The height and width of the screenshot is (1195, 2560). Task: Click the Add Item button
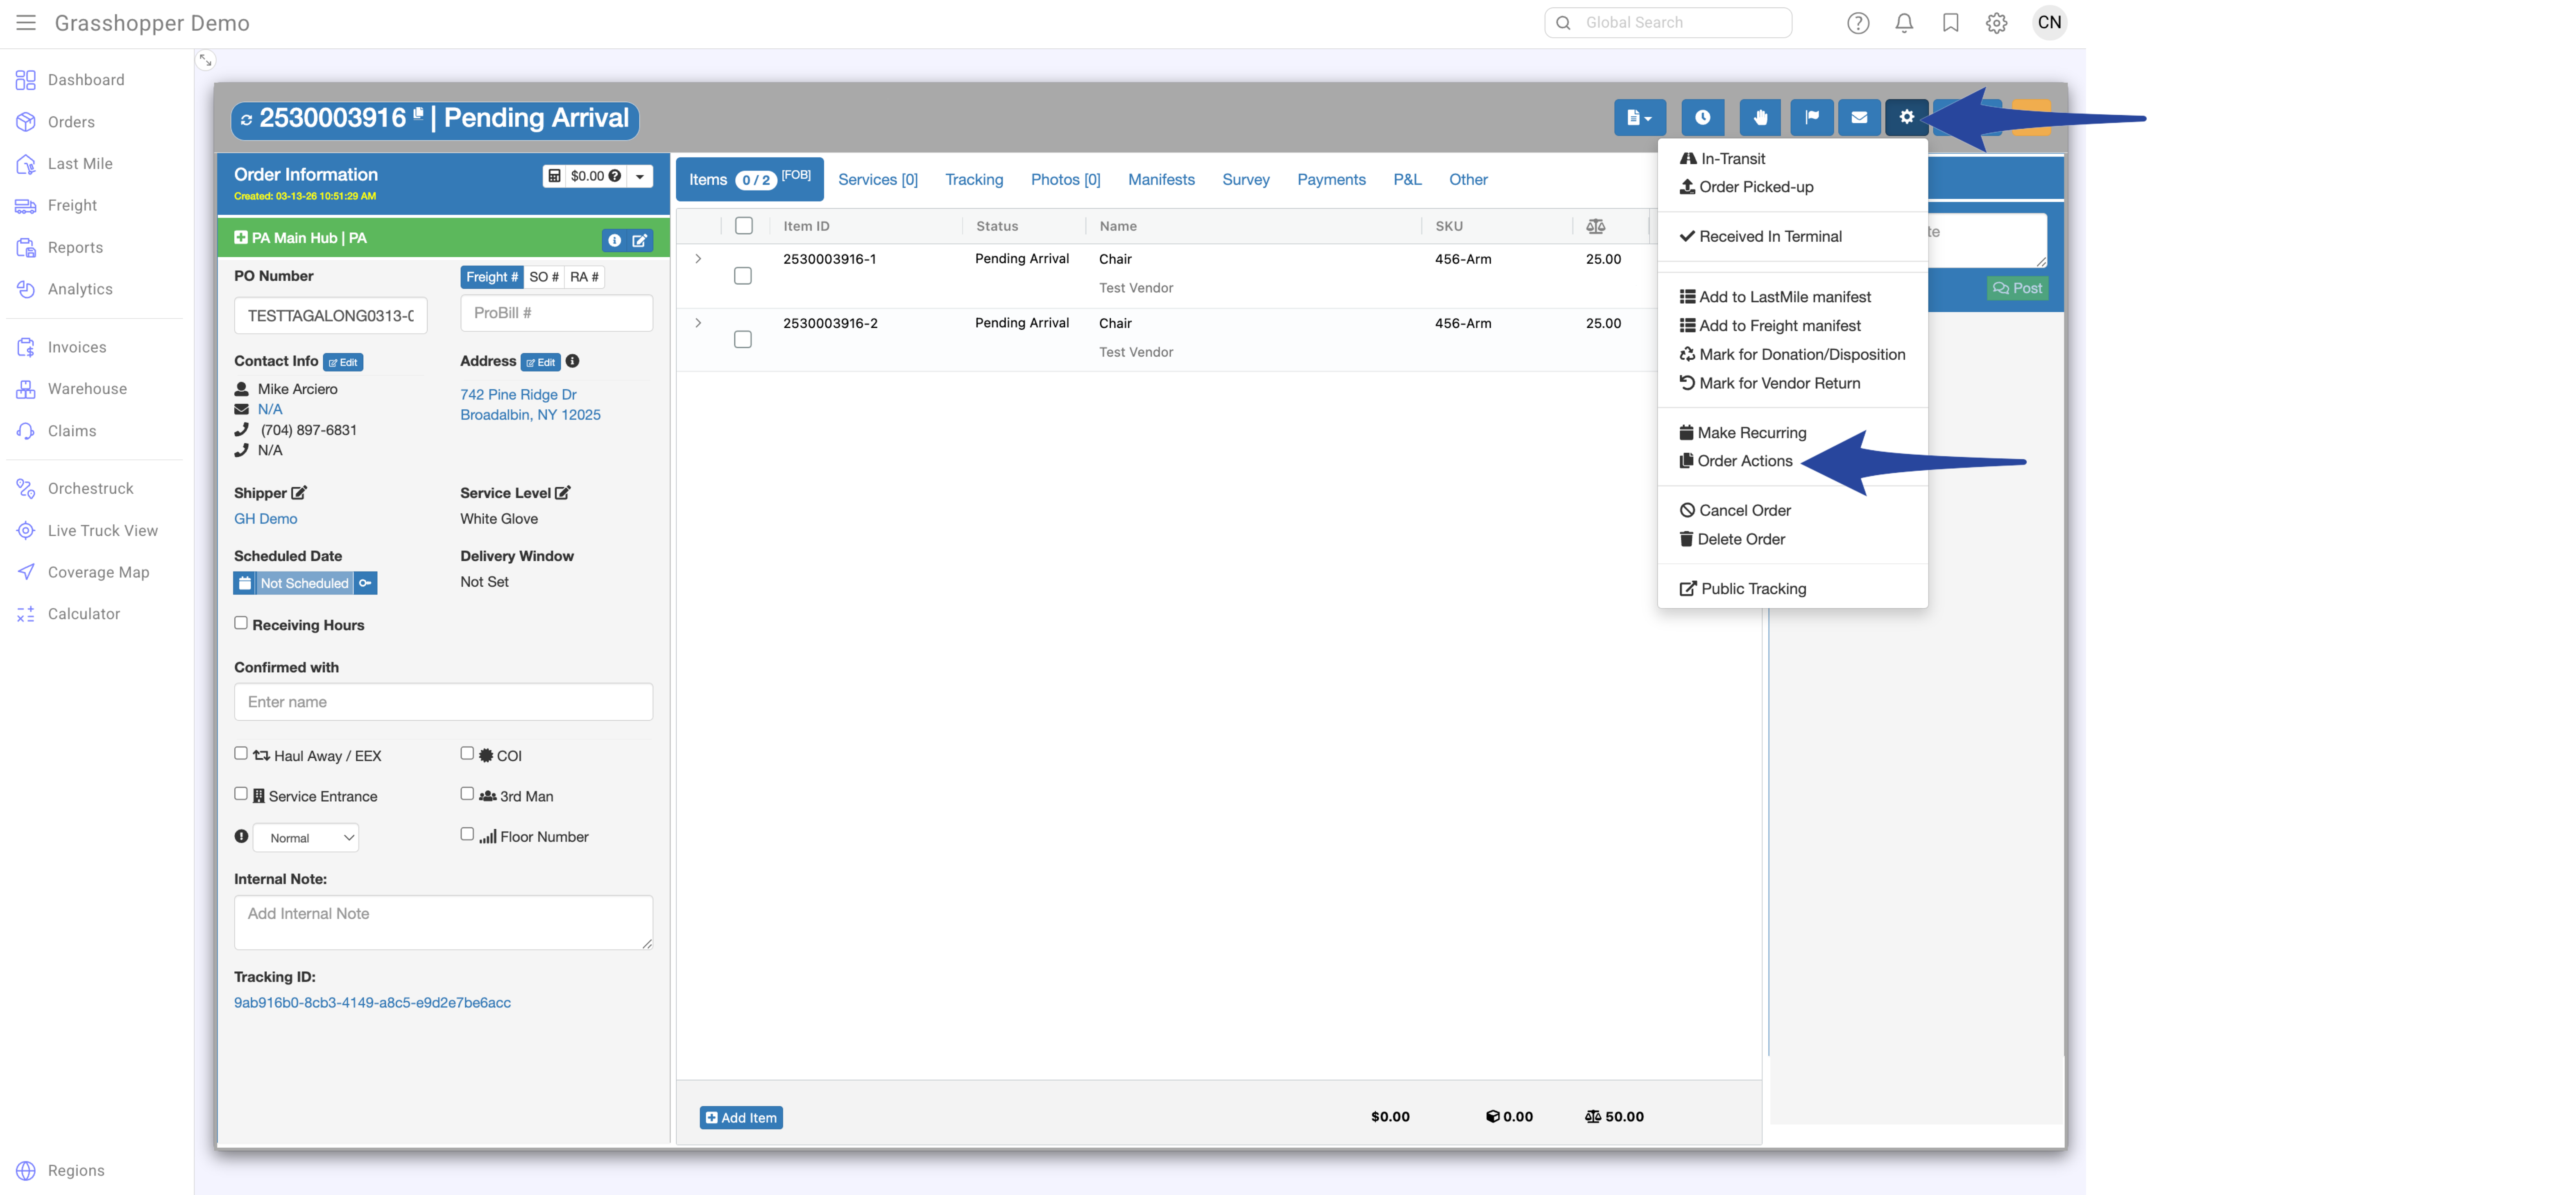tap(741, 1117)
